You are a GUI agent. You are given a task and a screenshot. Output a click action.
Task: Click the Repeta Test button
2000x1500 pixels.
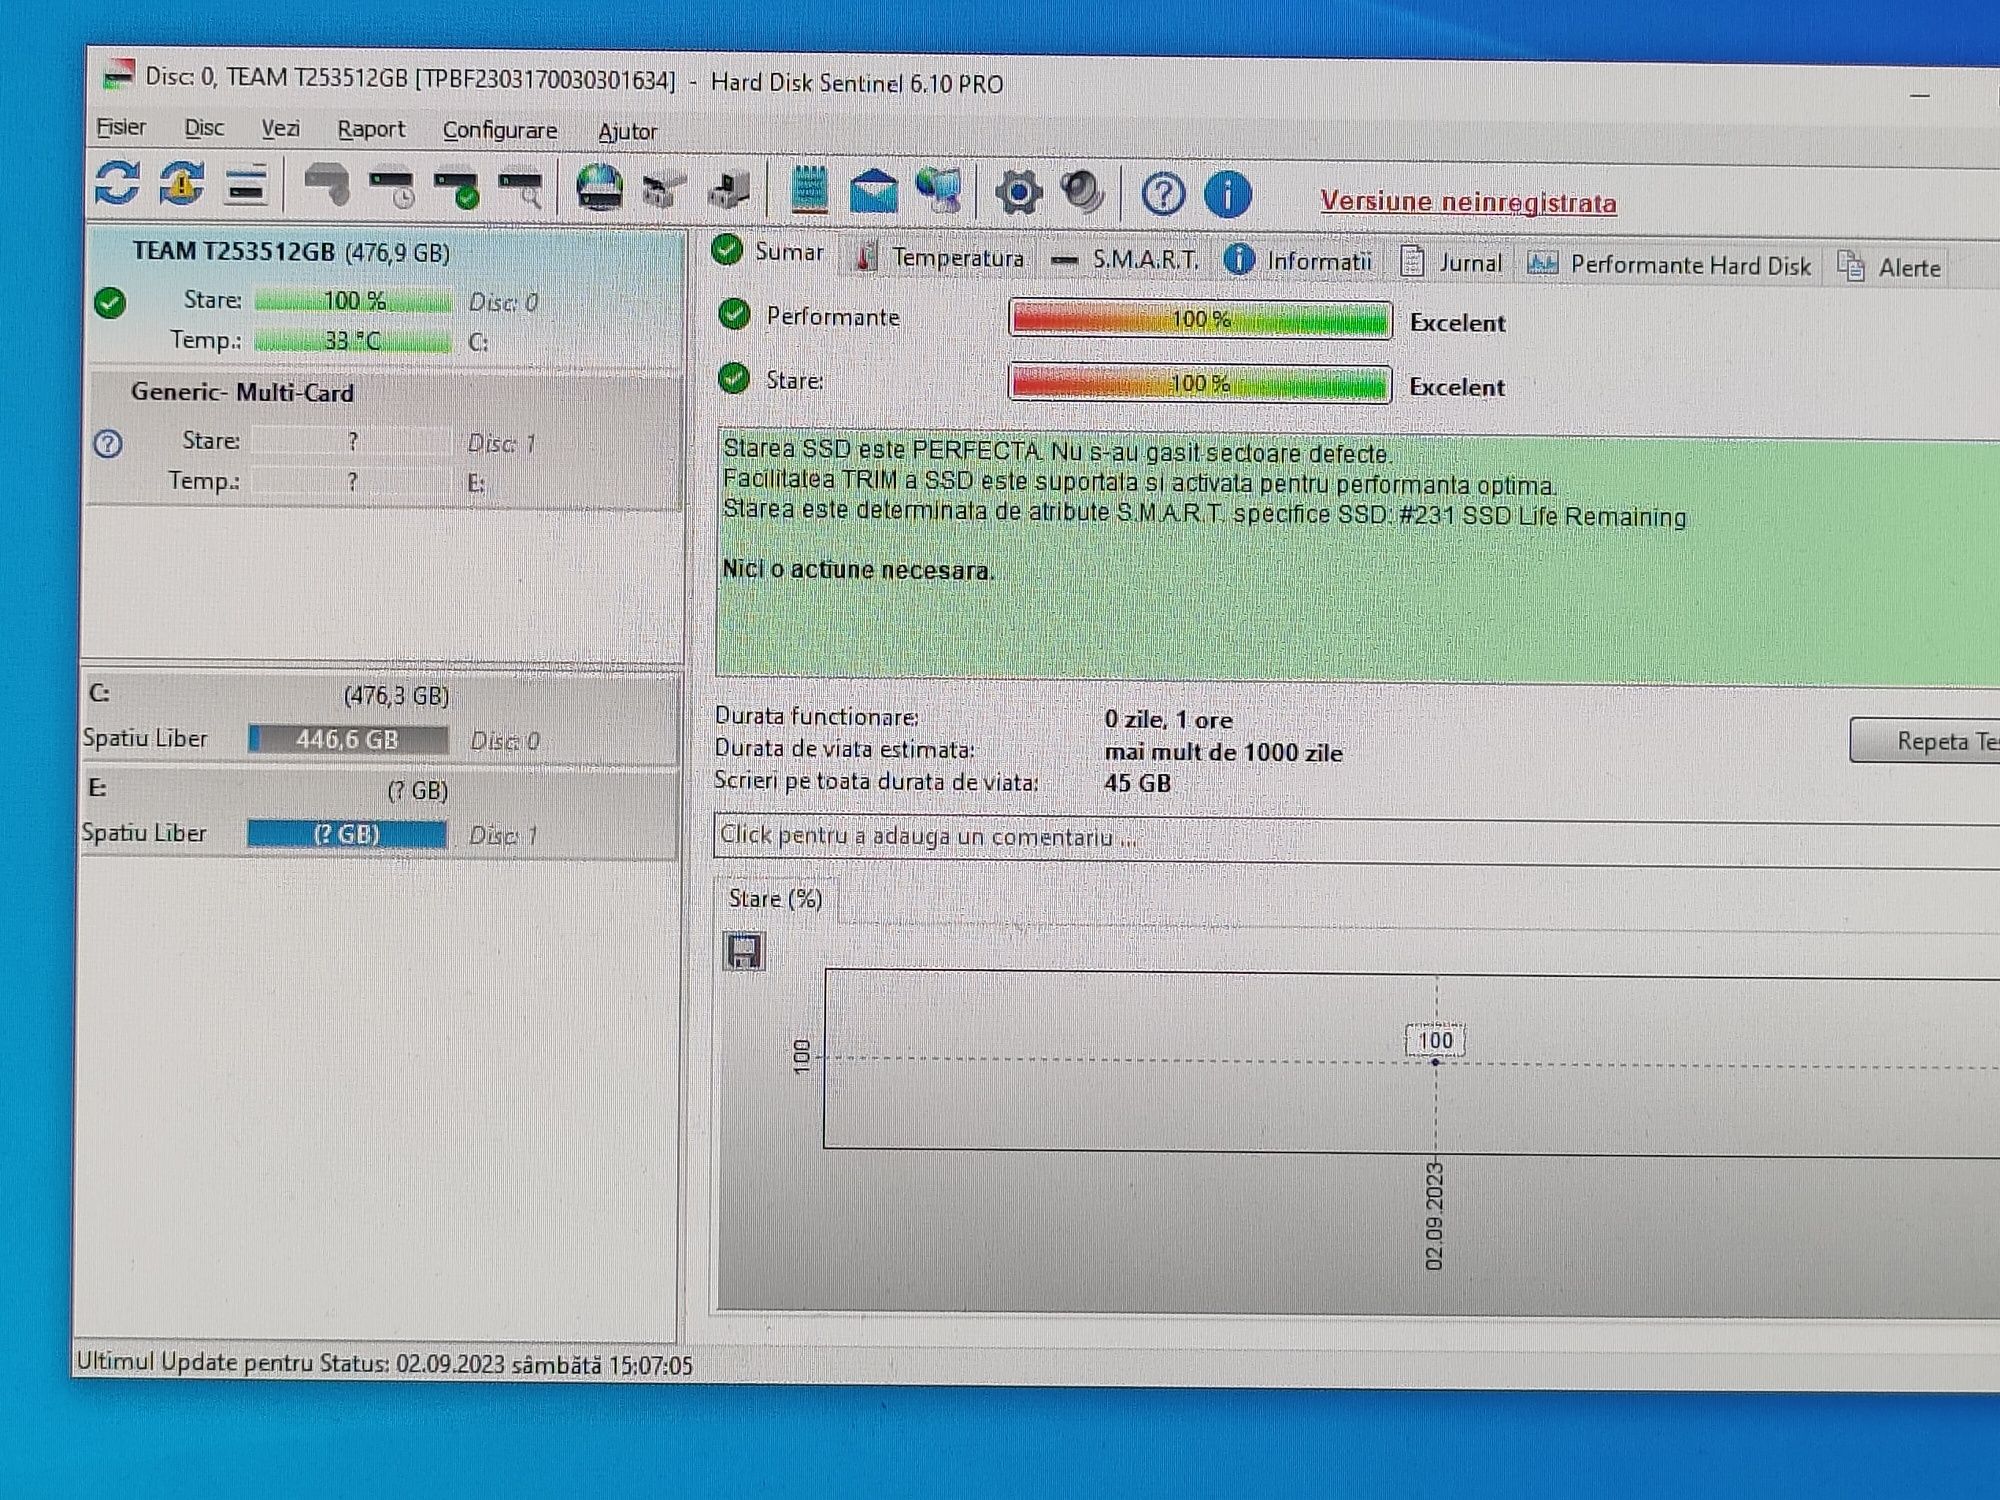pos(1925,741)
